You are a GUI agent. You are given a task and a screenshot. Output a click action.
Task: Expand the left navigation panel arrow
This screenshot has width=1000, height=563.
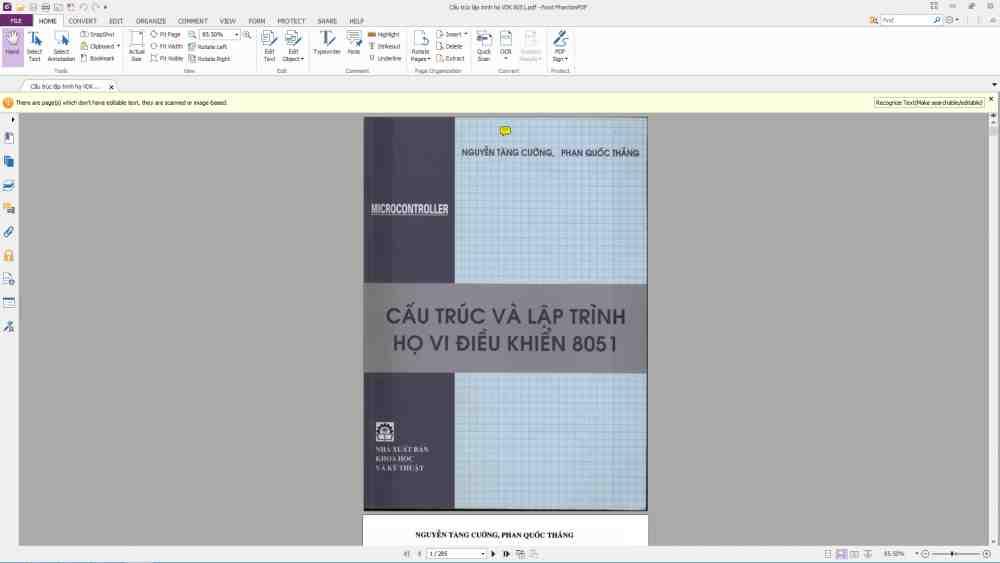click(12, 120)
